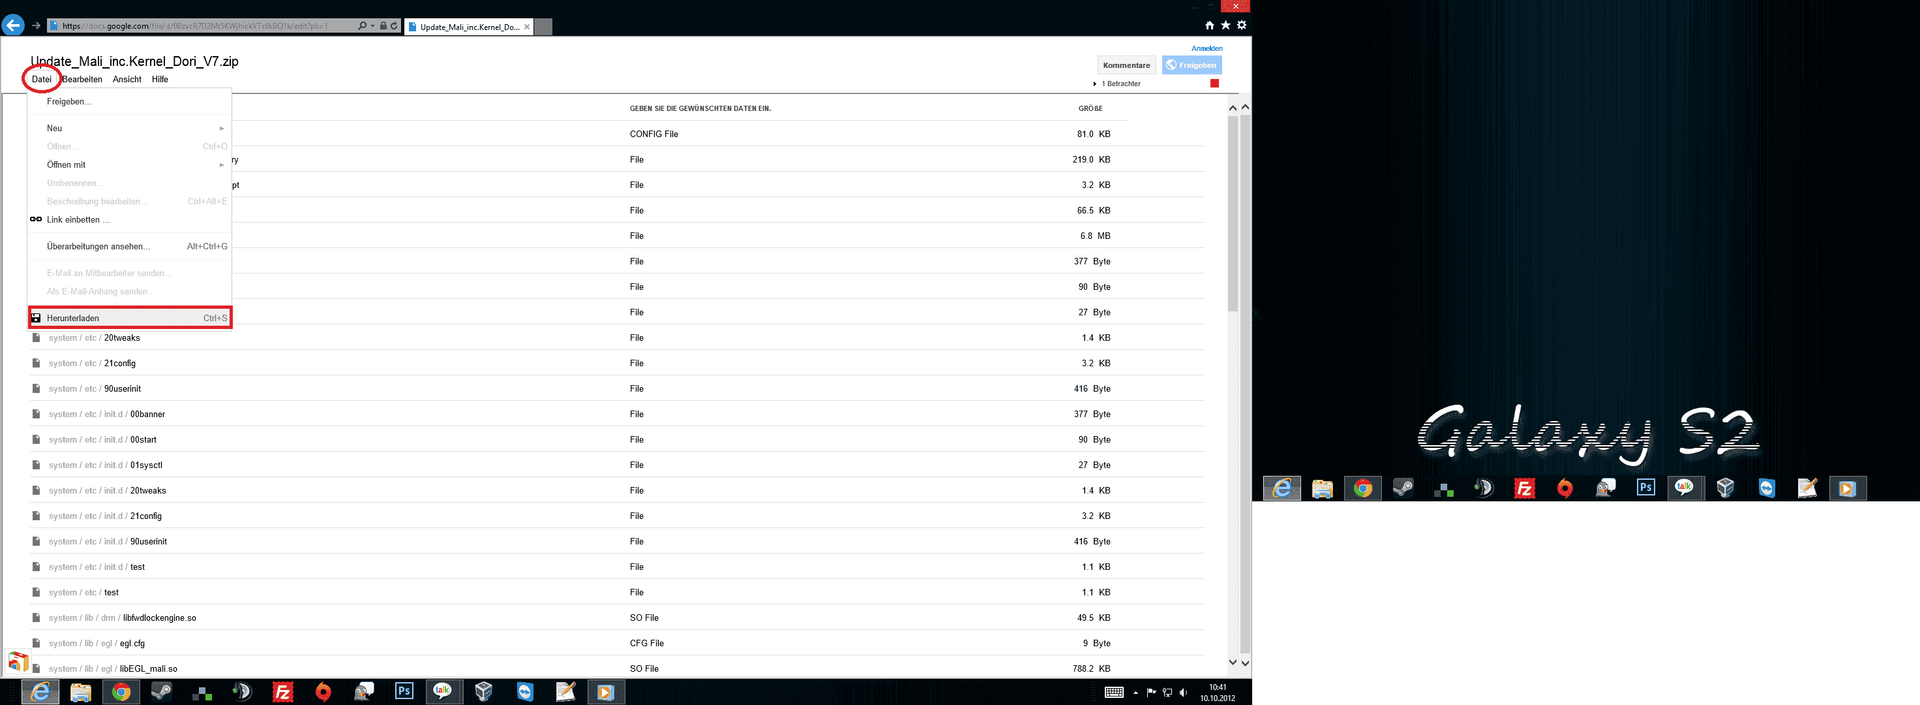Launch Chrome from the right monitor taskbar
This screenshot has width=1920, height=705.
coord(1363,488)
